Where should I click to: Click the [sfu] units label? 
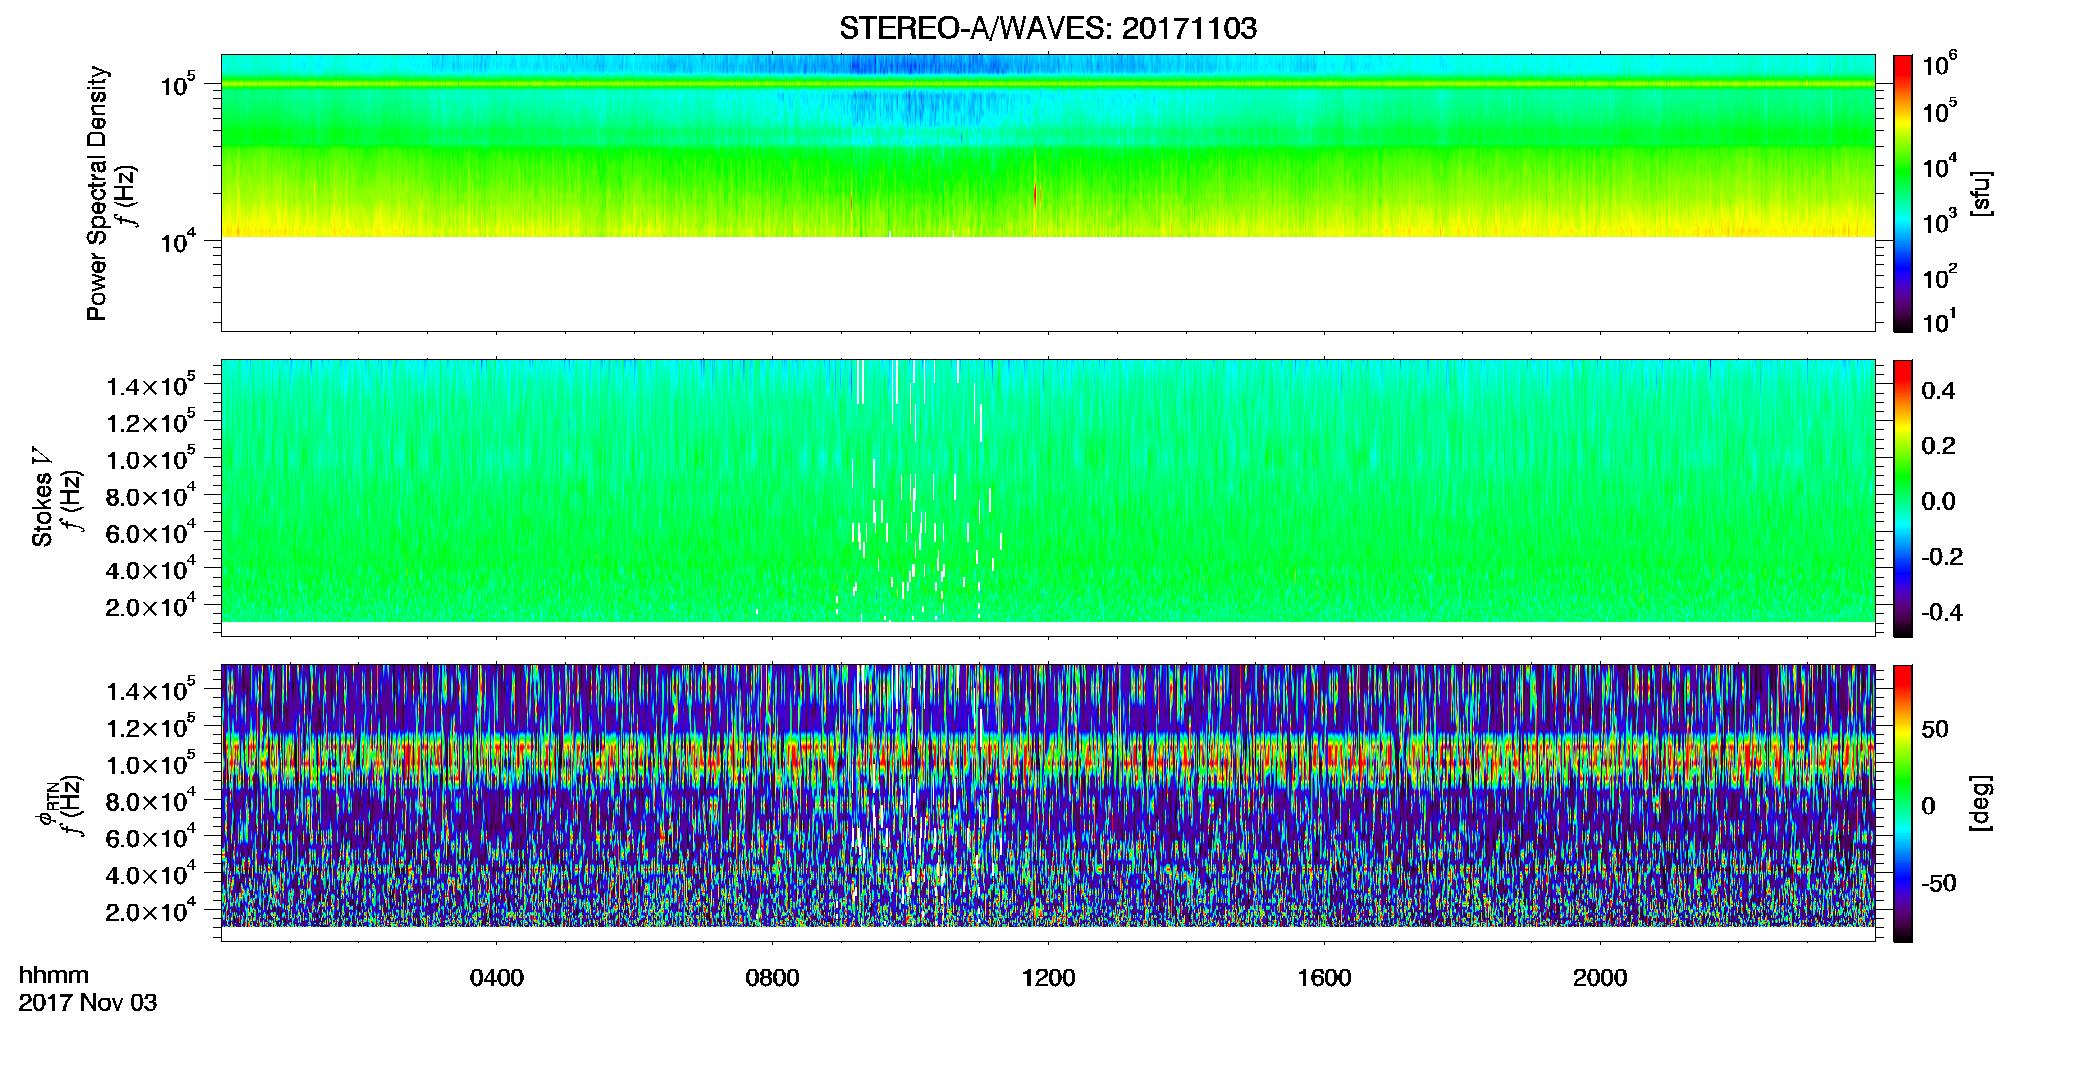(x=1981, y=194)
